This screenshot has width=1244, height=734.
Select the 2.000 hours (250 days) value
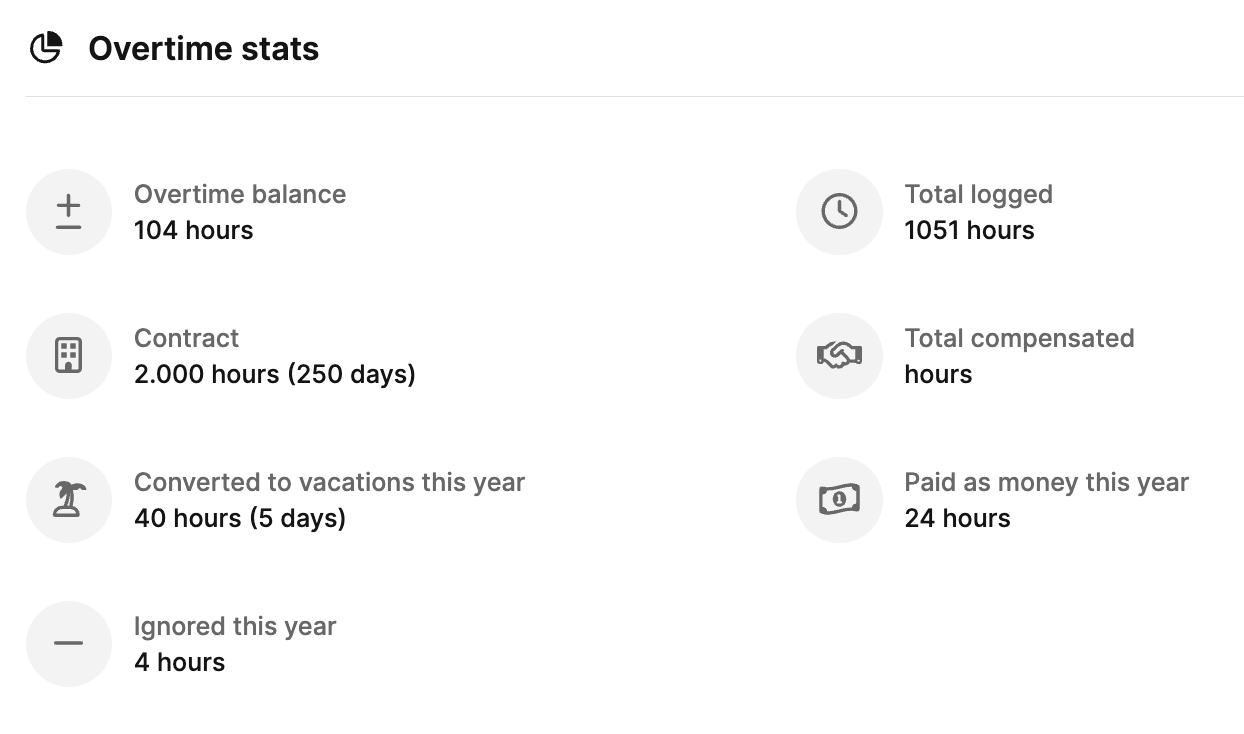click(274, 374)
